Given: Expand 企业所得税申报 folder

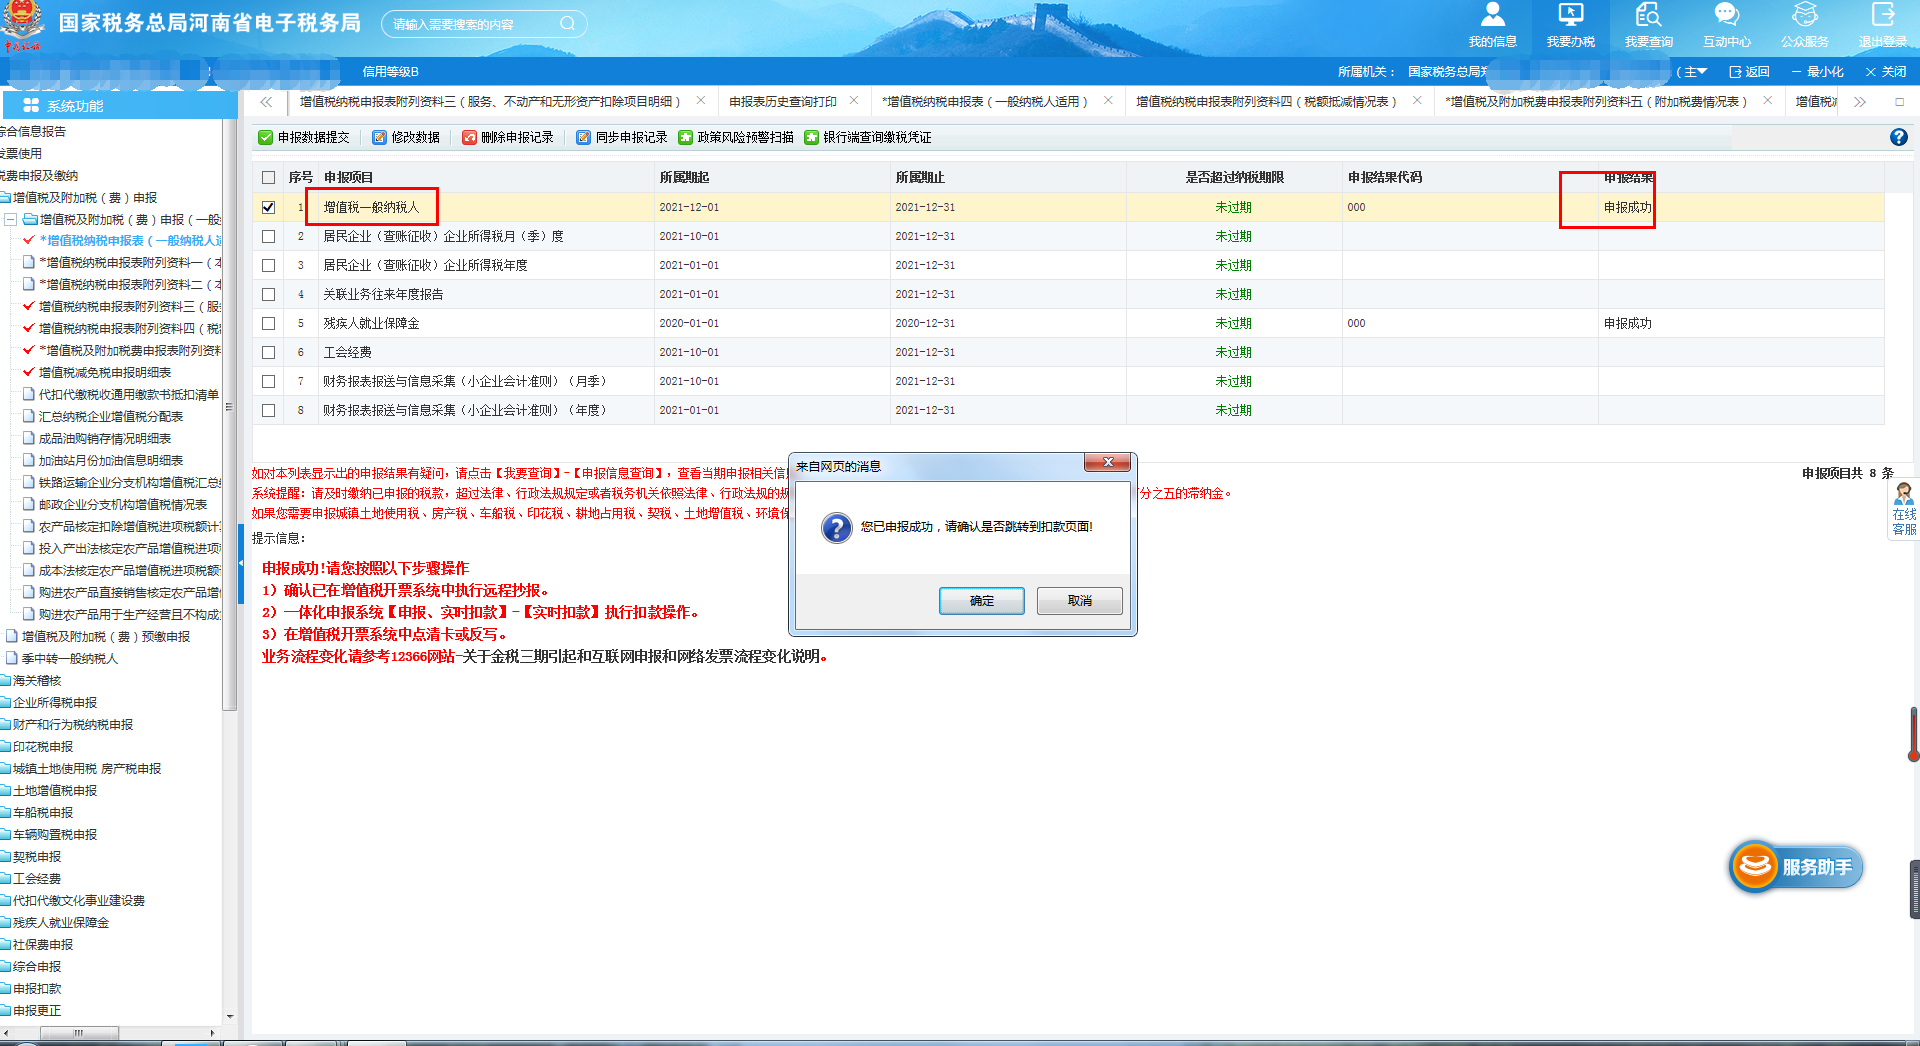Looking at the screenshot, I should tap(54, 702).
